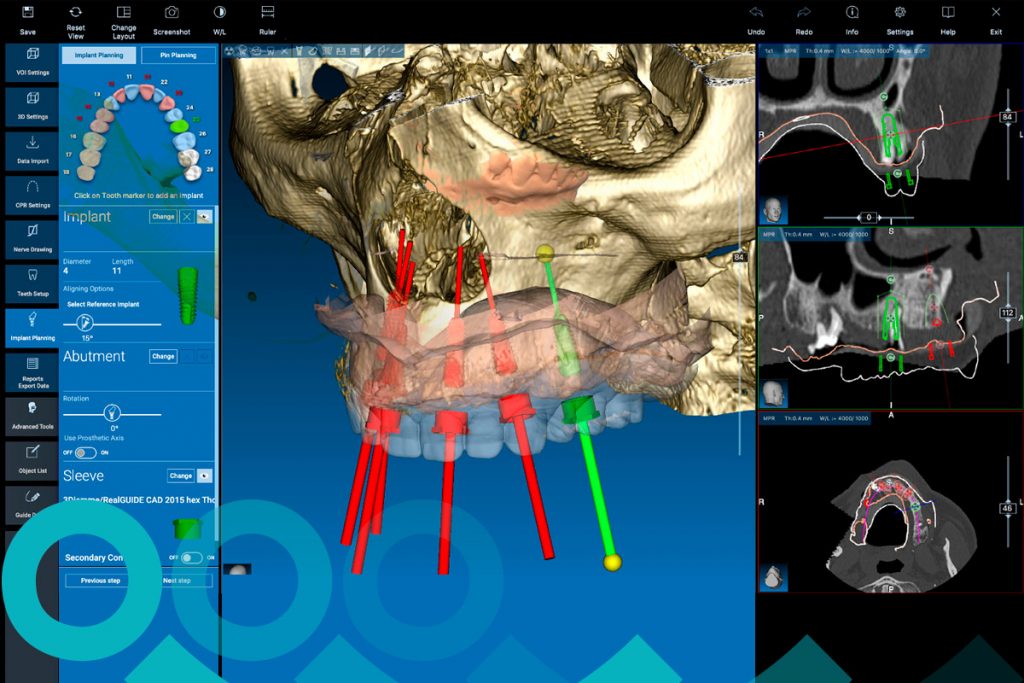Viewport: 1024px width, 683px height.
Task: Take a screenshot with the Screenshot tool
Action: 172,20
